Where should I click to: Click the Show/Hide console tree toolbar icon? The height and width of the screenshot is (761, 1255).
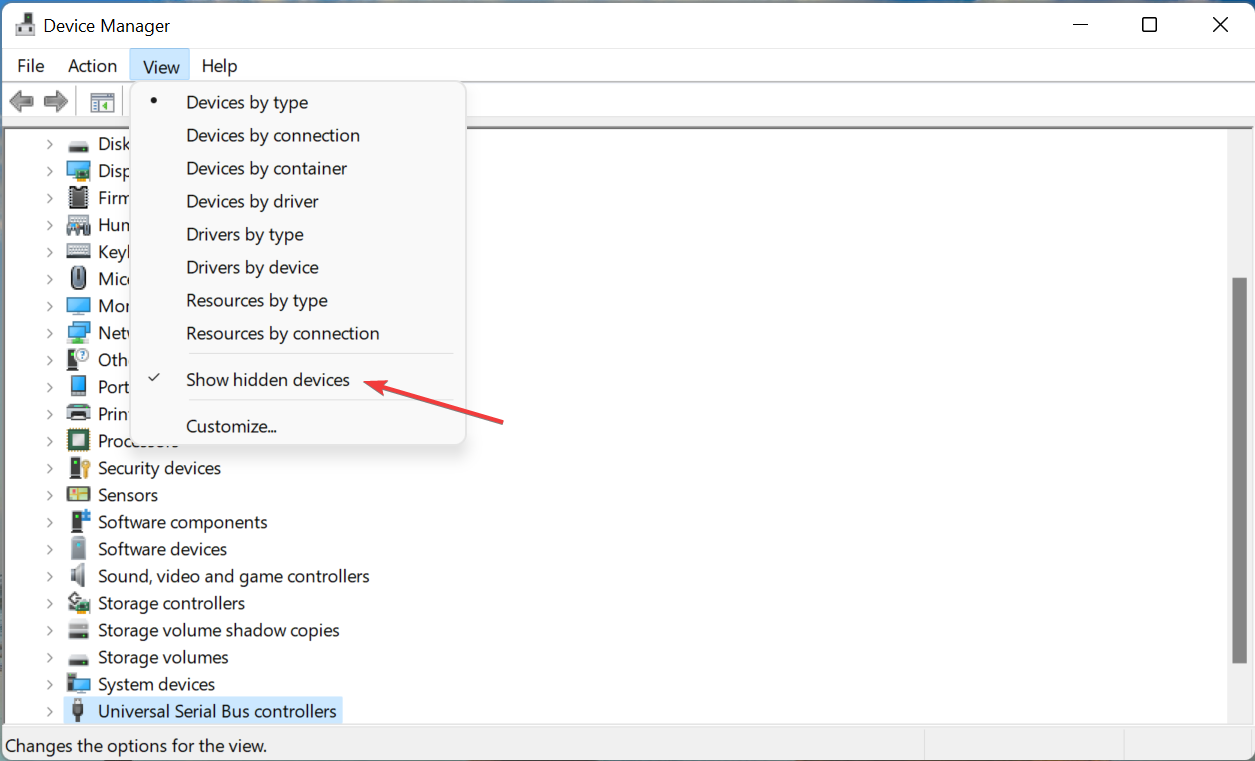pos(102,102)
